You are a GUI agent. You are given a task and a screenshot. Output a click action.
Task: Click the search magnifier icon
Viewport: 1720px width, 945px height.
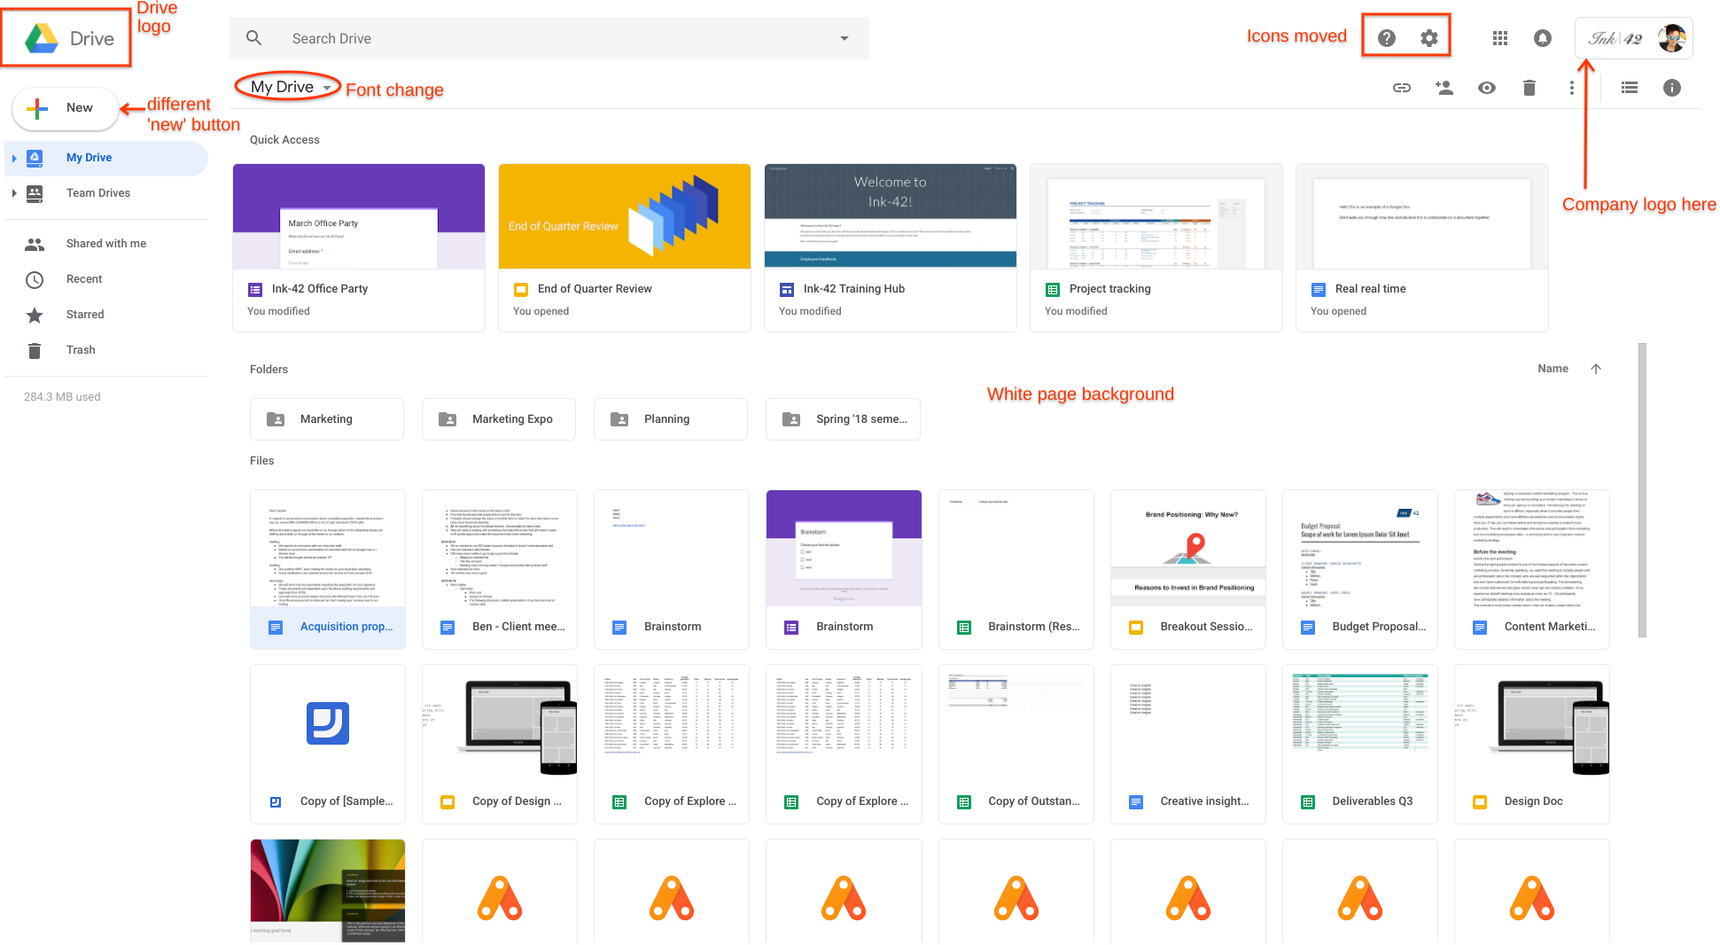[254, 38]
